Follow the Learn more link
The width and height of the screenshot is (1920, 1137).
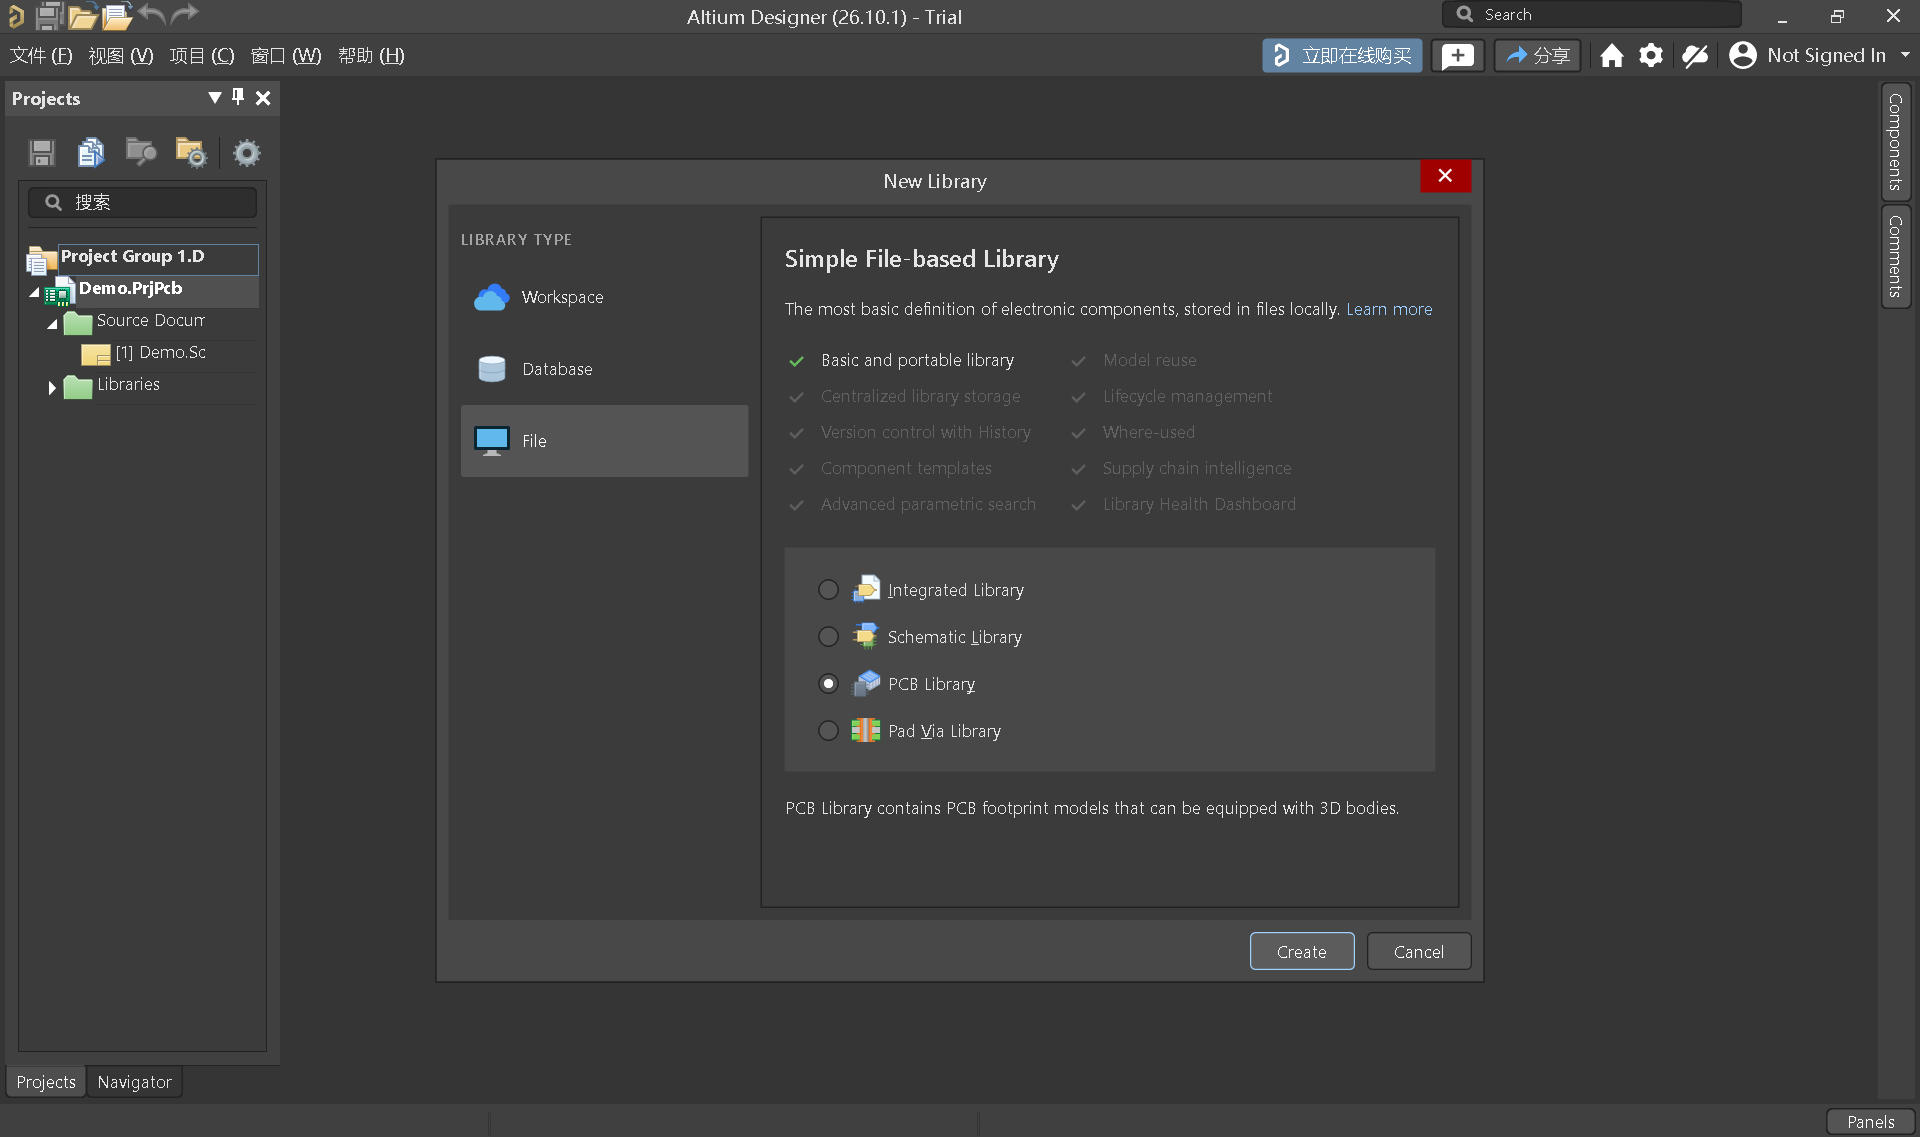pyautogui.click(x=1389, y=309)
